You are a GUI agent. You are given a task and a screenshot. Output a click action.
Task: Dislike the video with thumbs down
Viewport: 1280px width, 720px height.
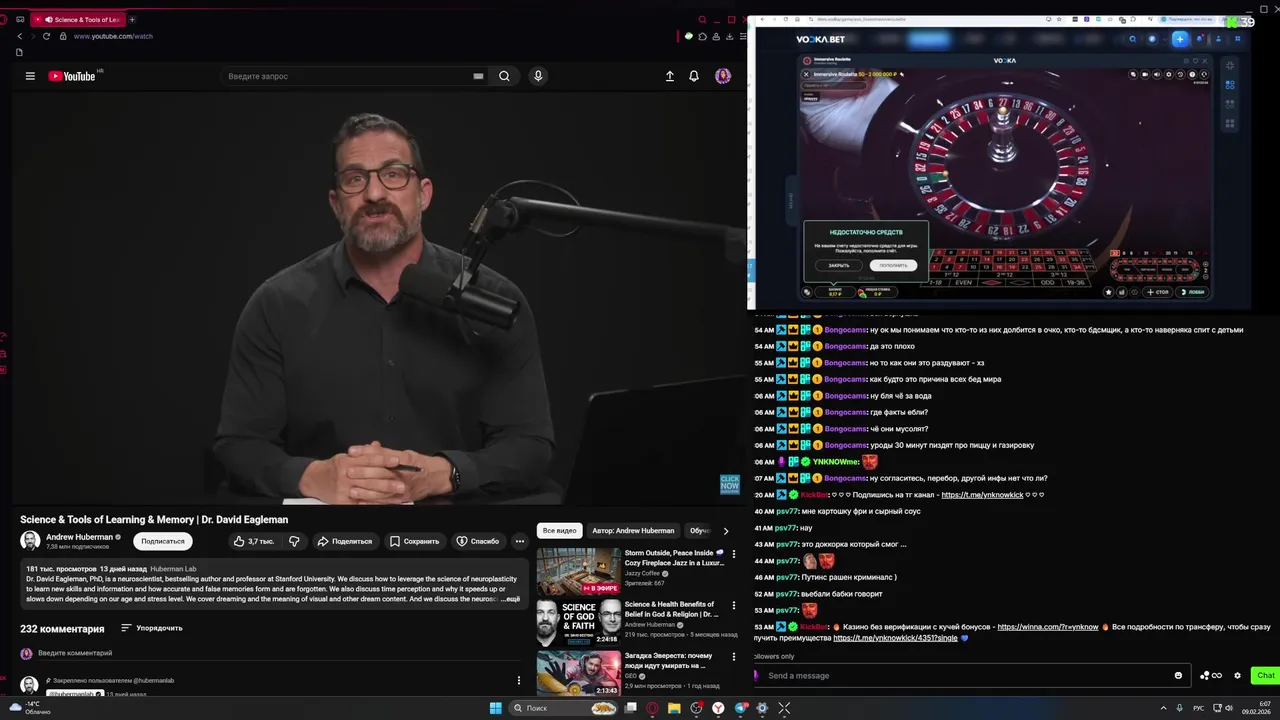[x=294, y=541]
